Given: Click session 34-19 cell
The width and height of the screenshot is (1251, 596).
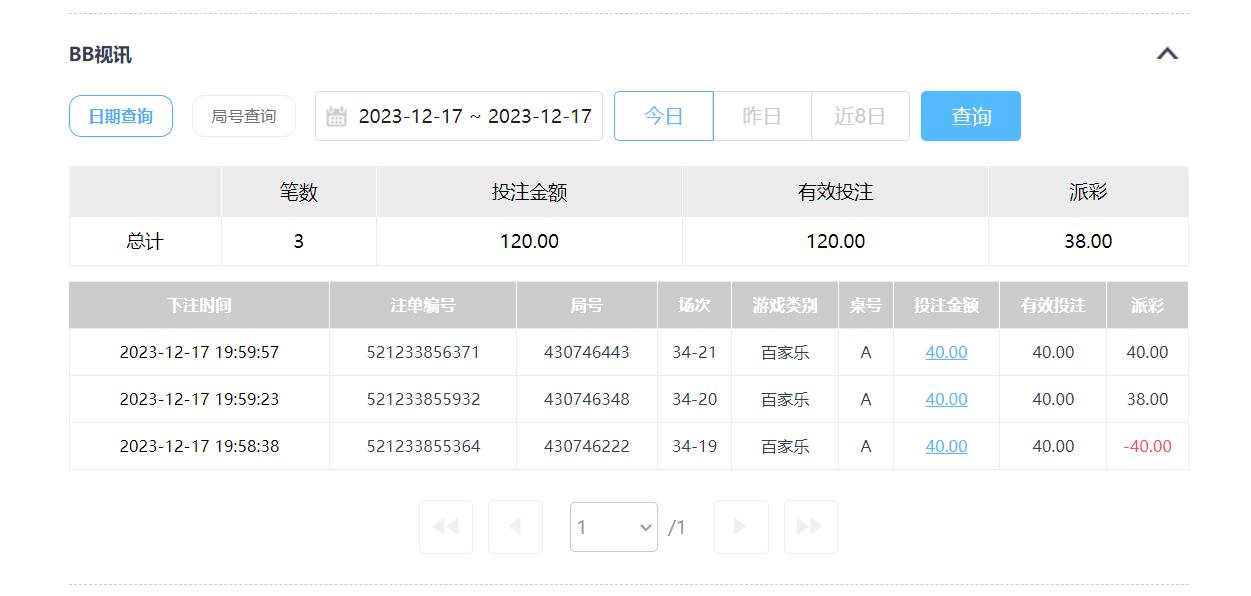Looking at the screenshot, I should click(x=694, y=446).
